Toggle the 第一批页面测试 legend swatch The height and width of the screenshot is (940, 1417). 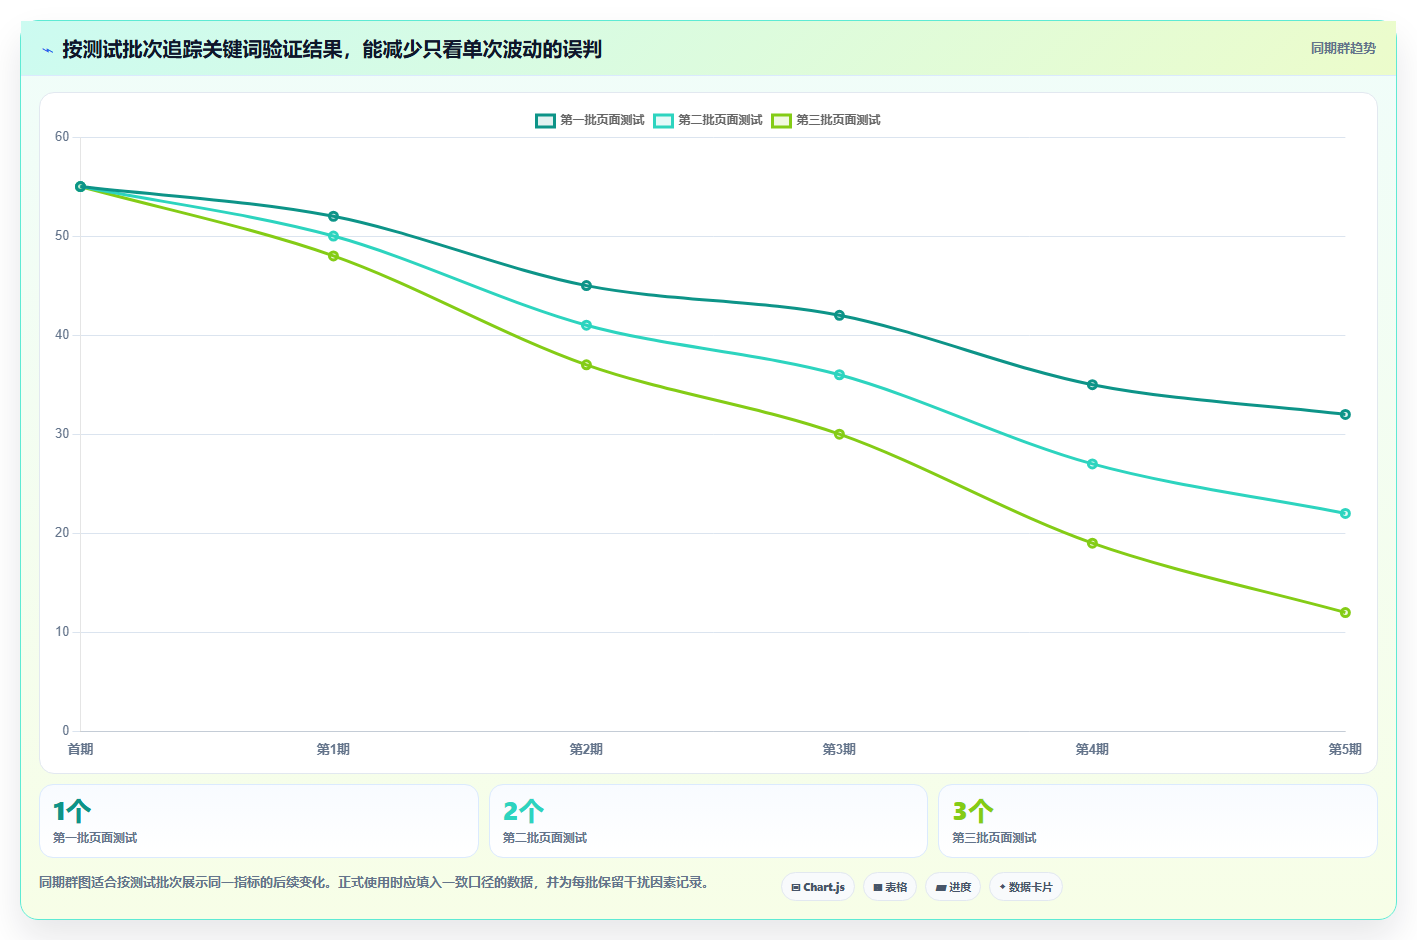tap(545, 121)
